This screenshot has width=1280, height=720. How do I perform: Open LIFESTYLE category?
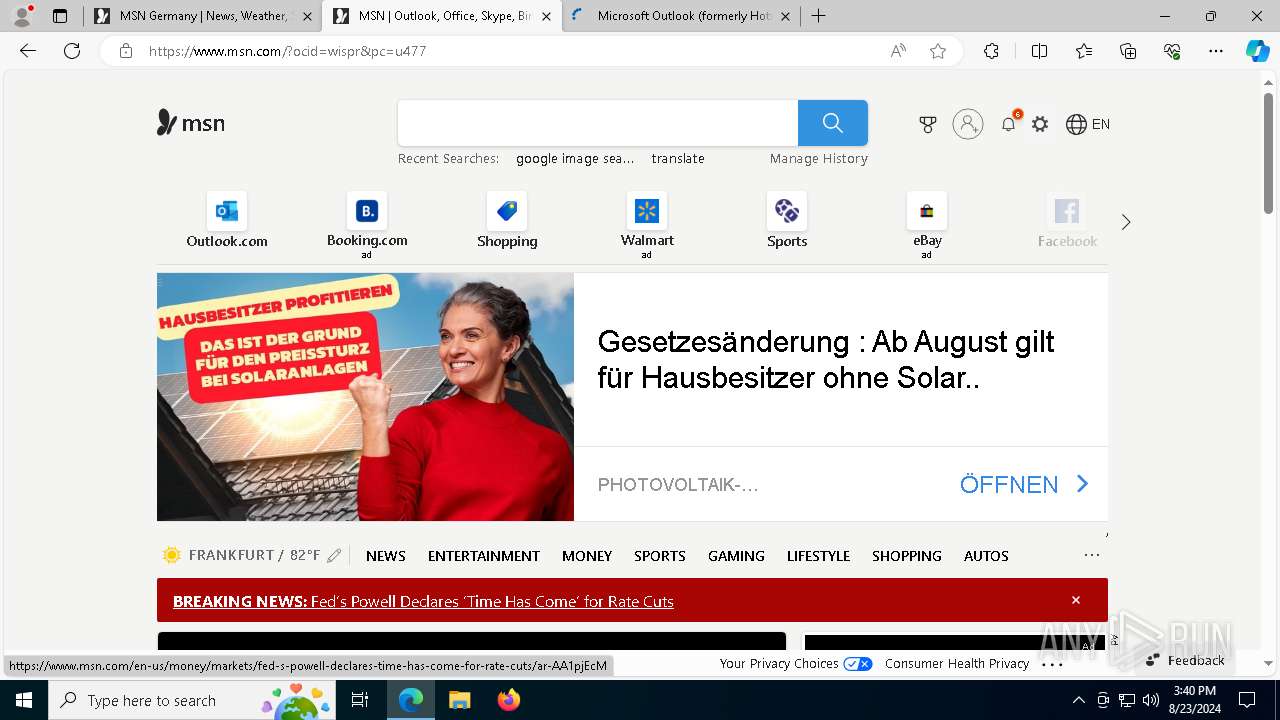(818, 556)
